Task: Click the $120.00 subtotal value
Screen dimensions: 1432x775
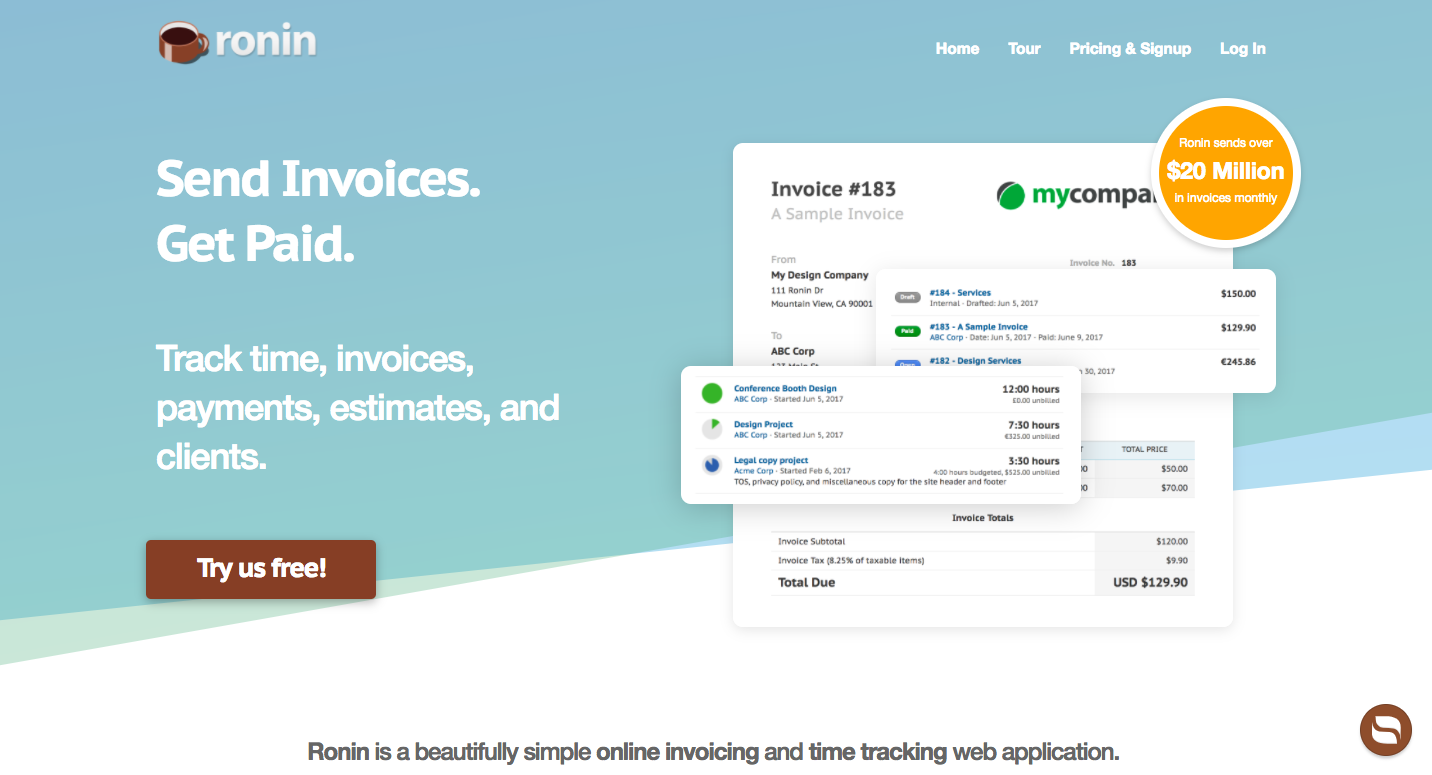Action: click(x=1172, y=541)
